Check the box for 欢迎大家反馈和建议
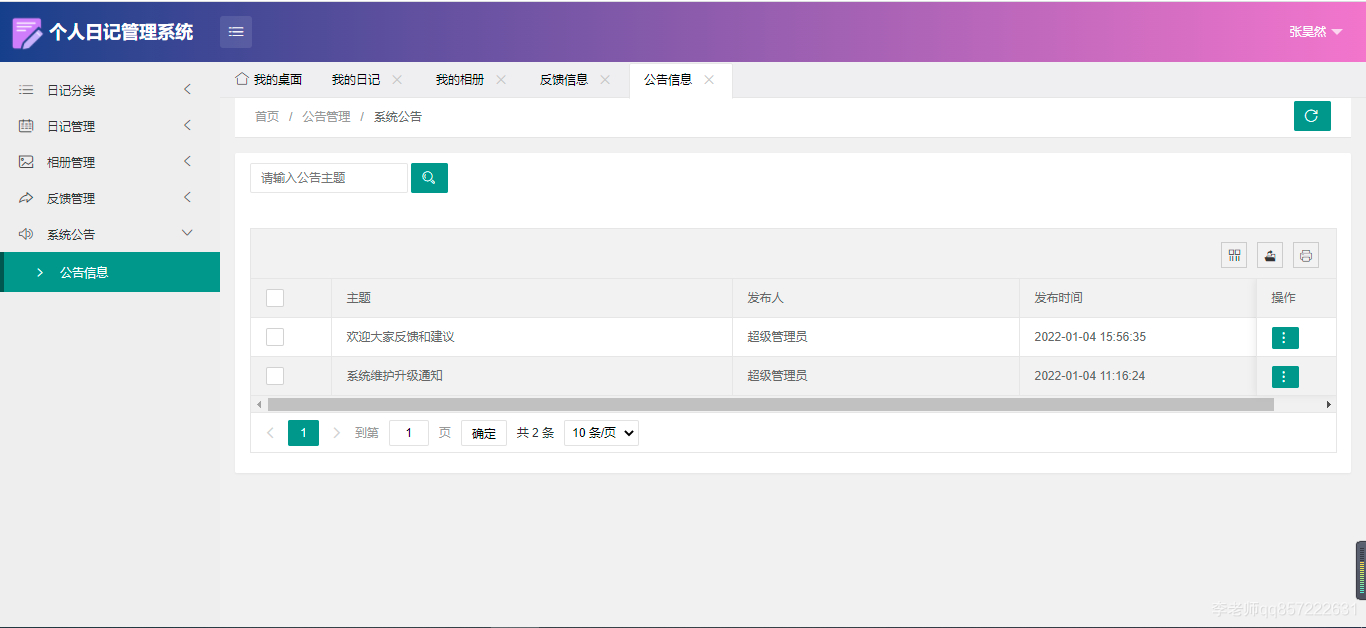This screenshot has width=1366, height=628. tap(275, 337)
